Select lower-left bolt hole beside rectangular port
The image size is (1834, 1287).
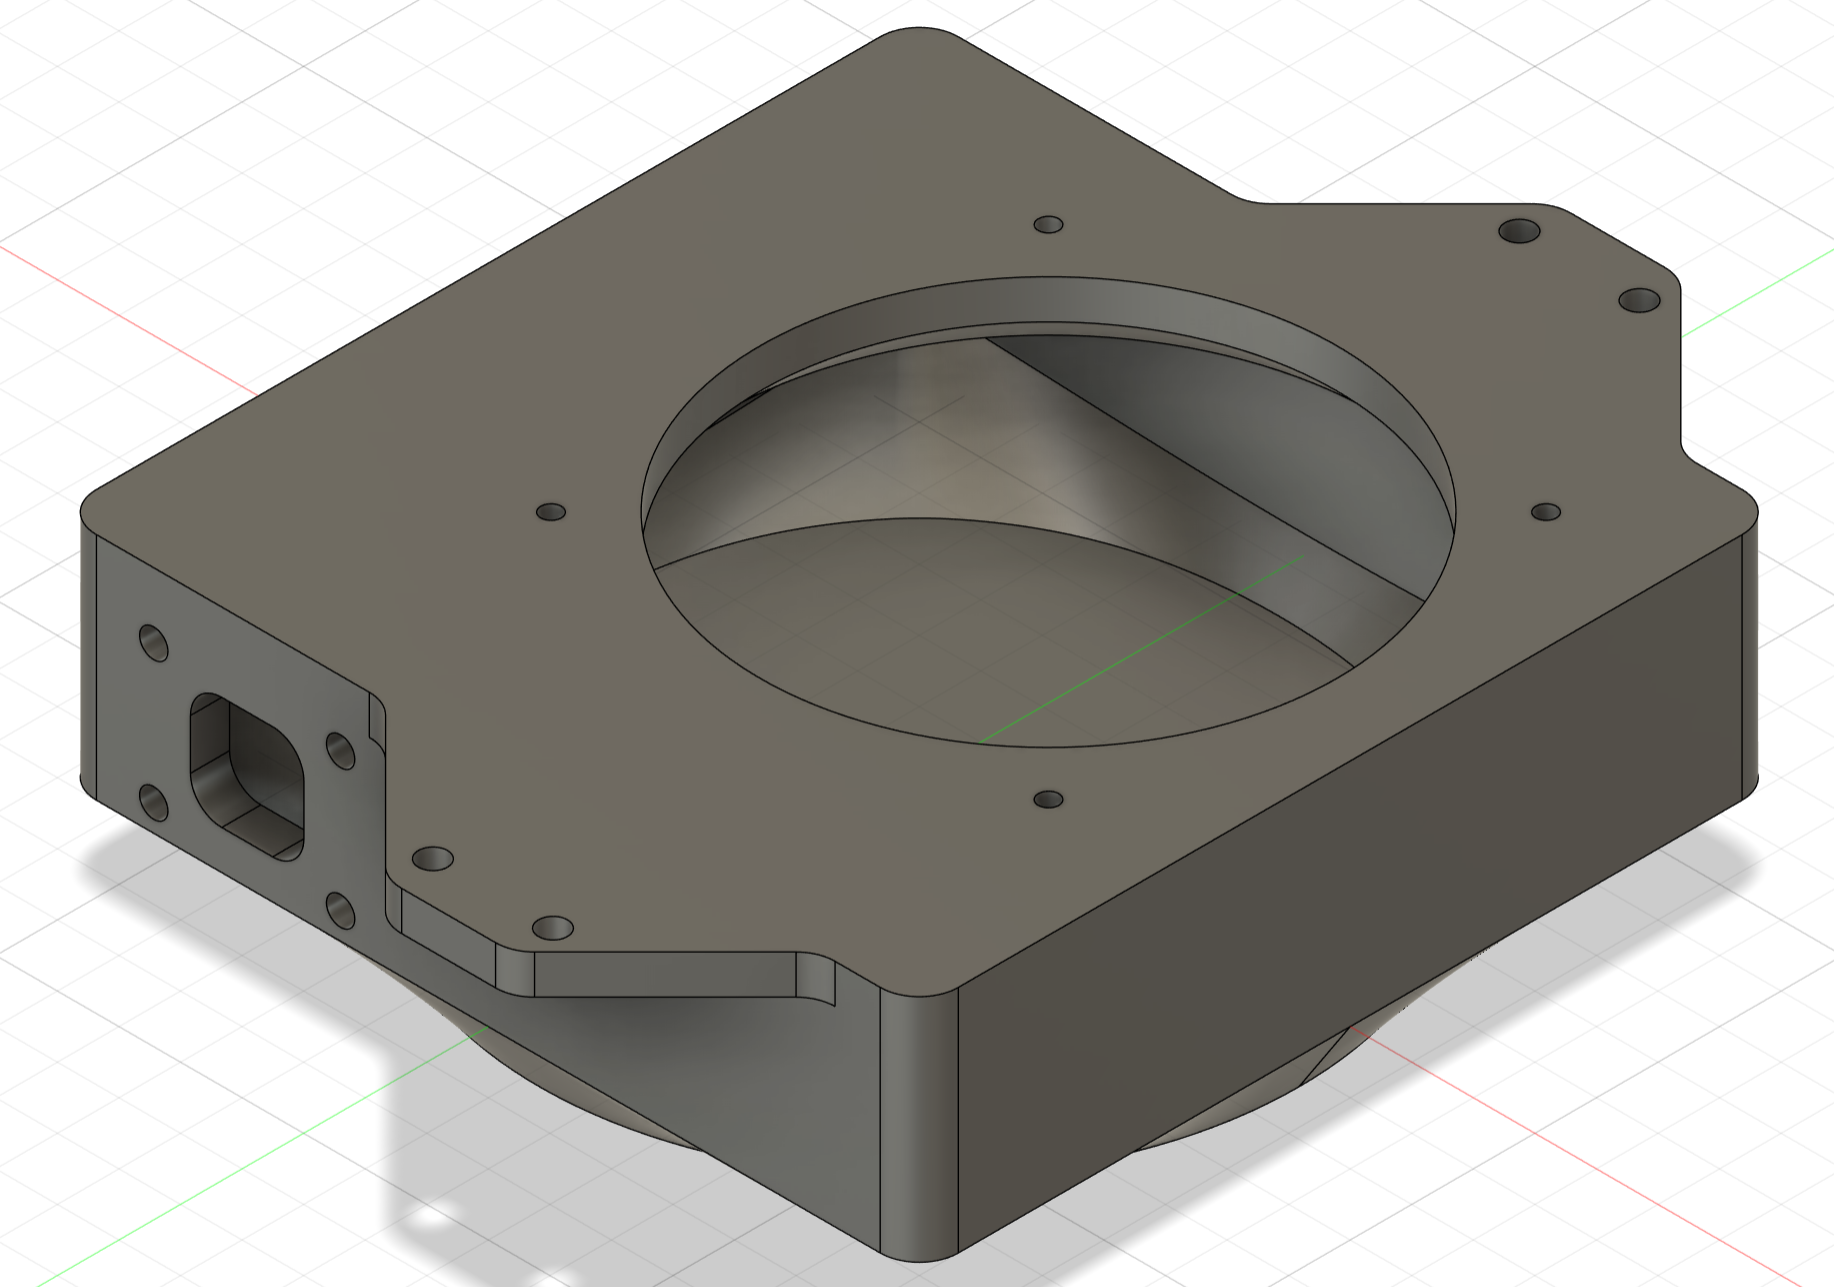coord(152,802)
